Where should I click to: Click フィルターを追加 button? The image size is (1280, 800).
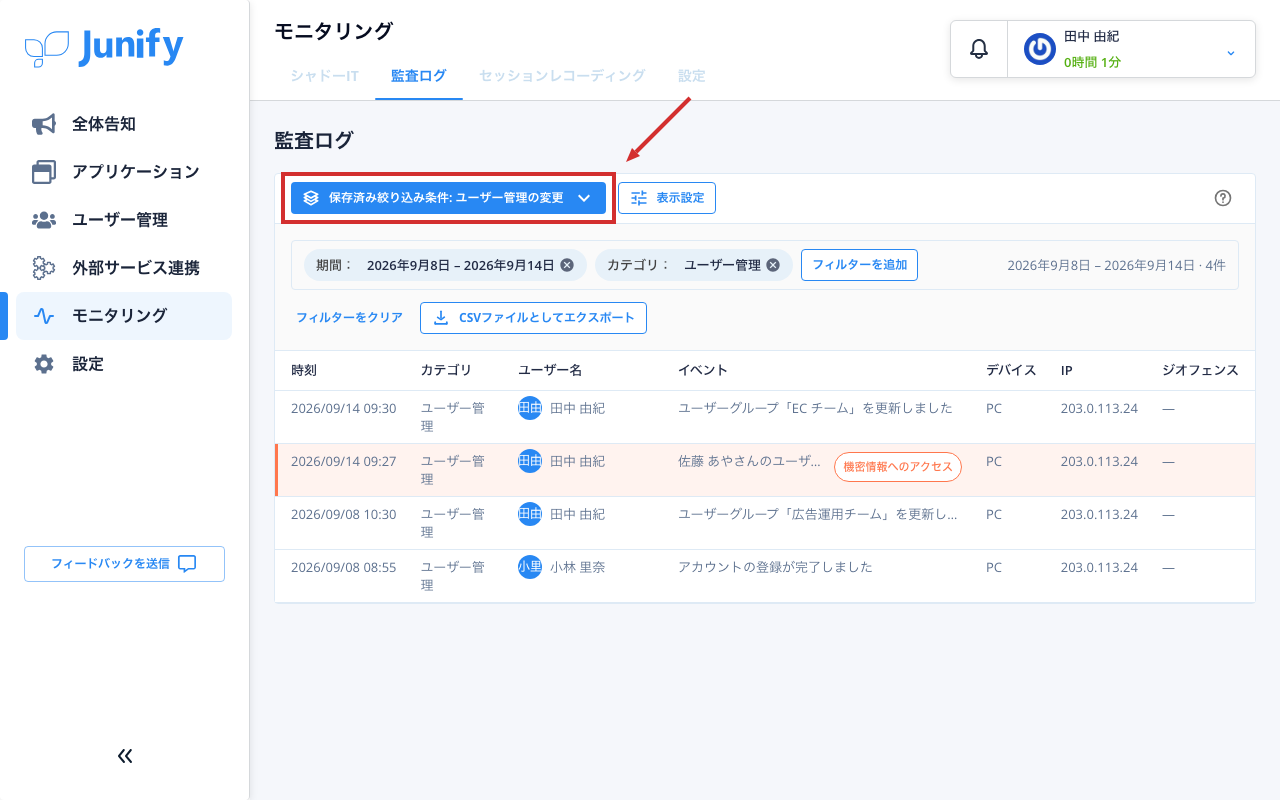point(859,265)
